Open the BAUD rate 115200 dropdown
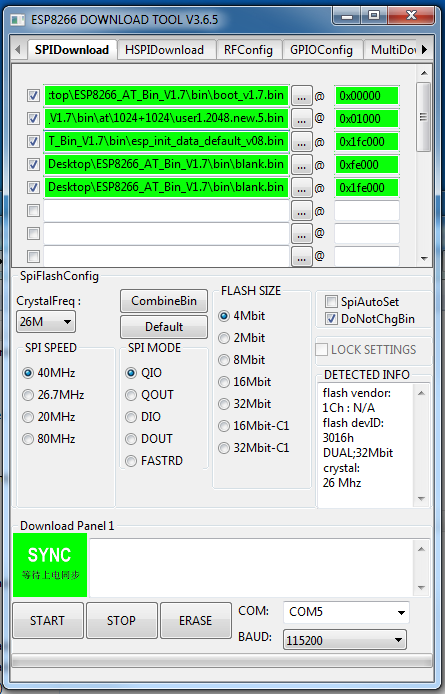The height and width of the screenshot is (694, 445). click(344, 640)
